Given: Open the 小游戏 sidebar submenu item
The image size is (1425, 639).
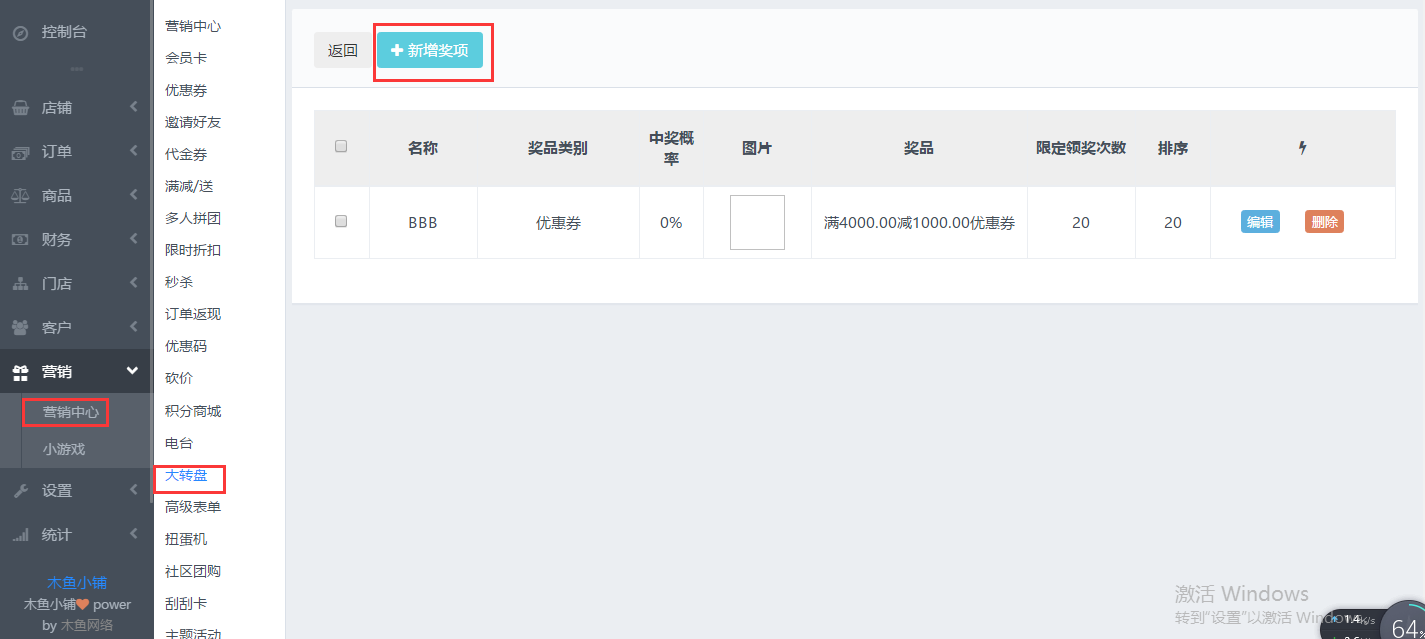Looking at the screenshot, I should [64, 449].
